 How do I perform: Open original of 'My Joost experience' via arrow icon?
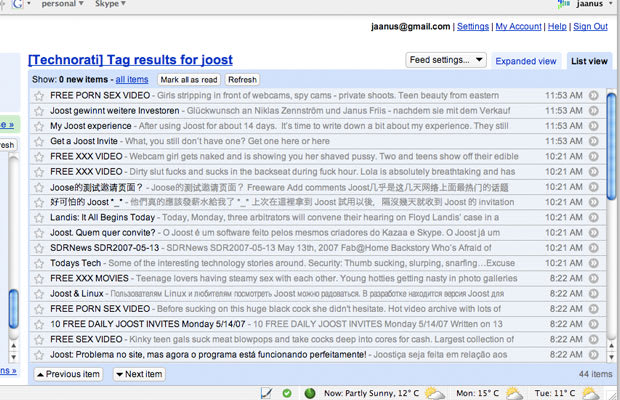point(594,126)
